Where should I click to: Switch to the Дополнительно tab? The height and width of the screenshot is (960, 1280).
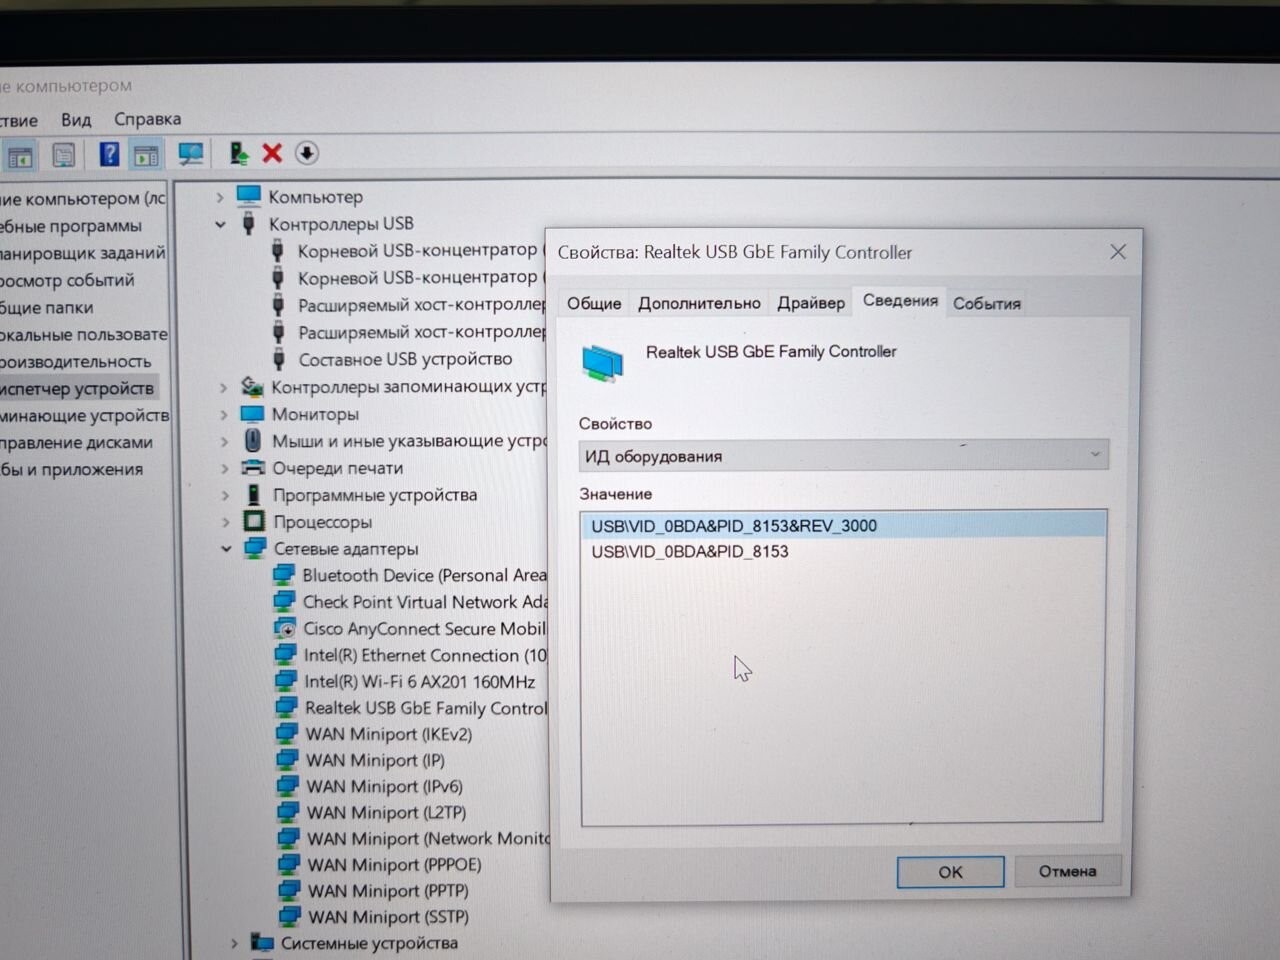[x=699, y=303]
